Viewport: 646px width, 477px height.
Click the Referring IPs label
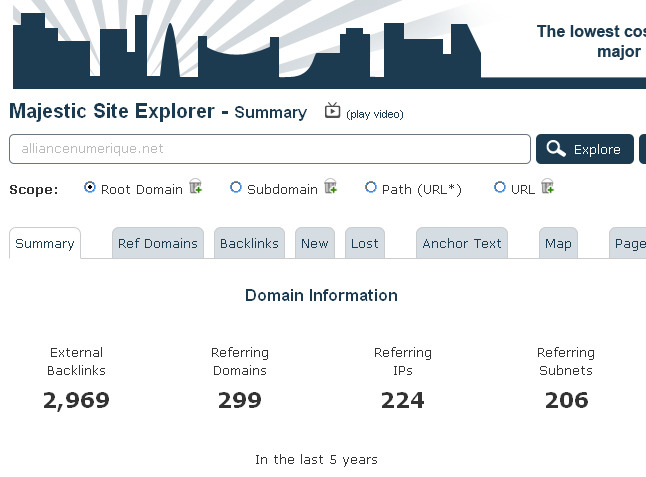point(403,361)
